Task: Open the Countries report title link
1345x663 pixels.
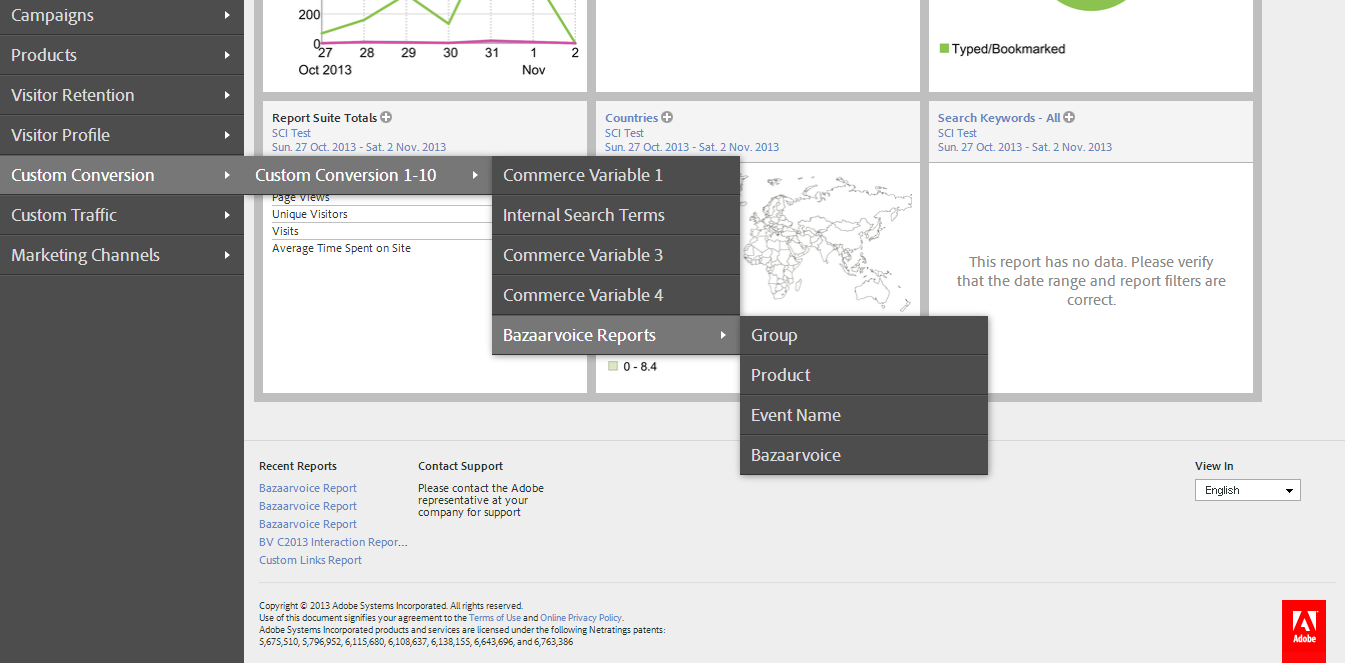Action: (631, 118)
